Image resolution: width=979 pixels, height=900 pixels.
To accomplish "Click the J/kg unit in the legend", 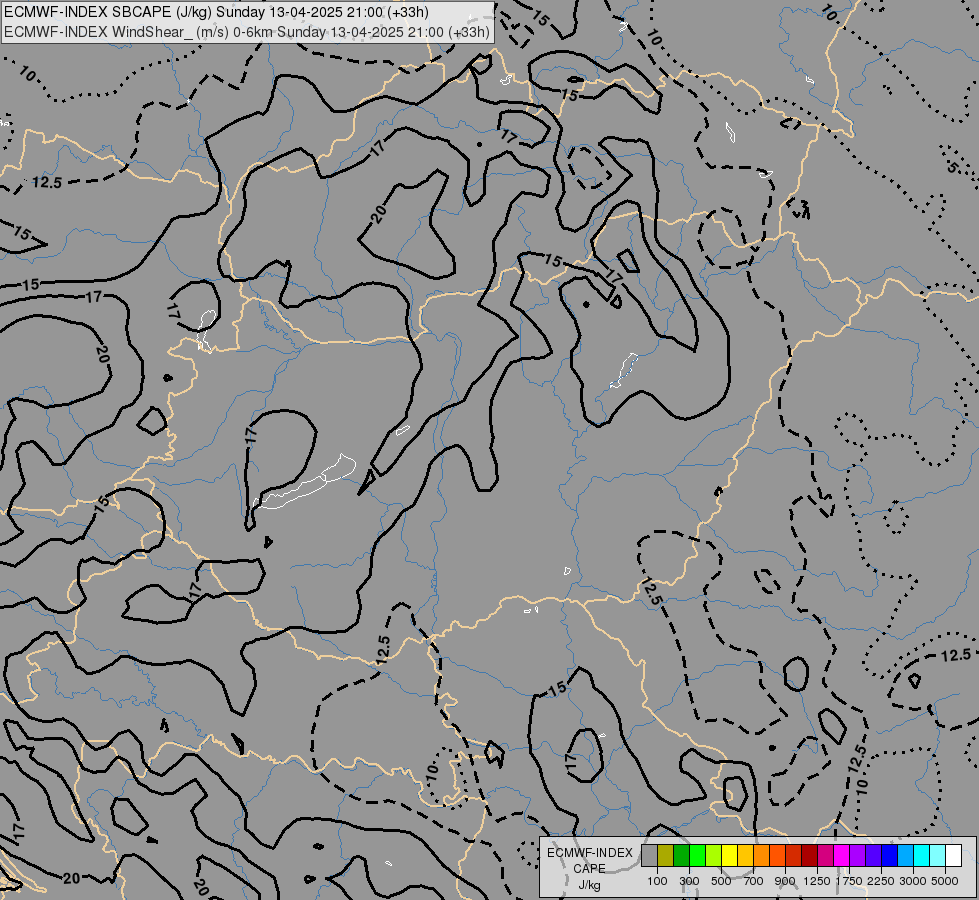I will [589, 885].
